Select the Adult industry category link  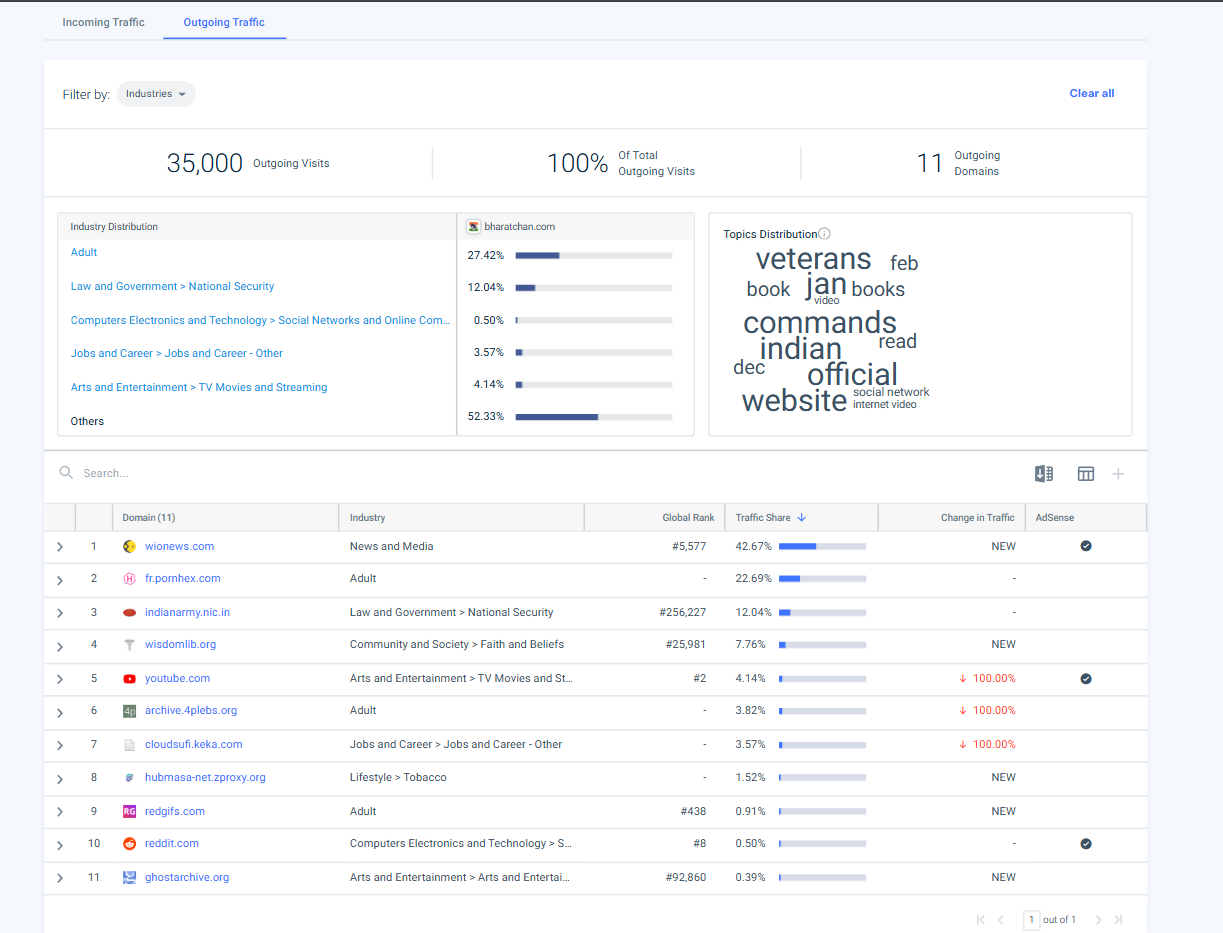tap(84, 253)
